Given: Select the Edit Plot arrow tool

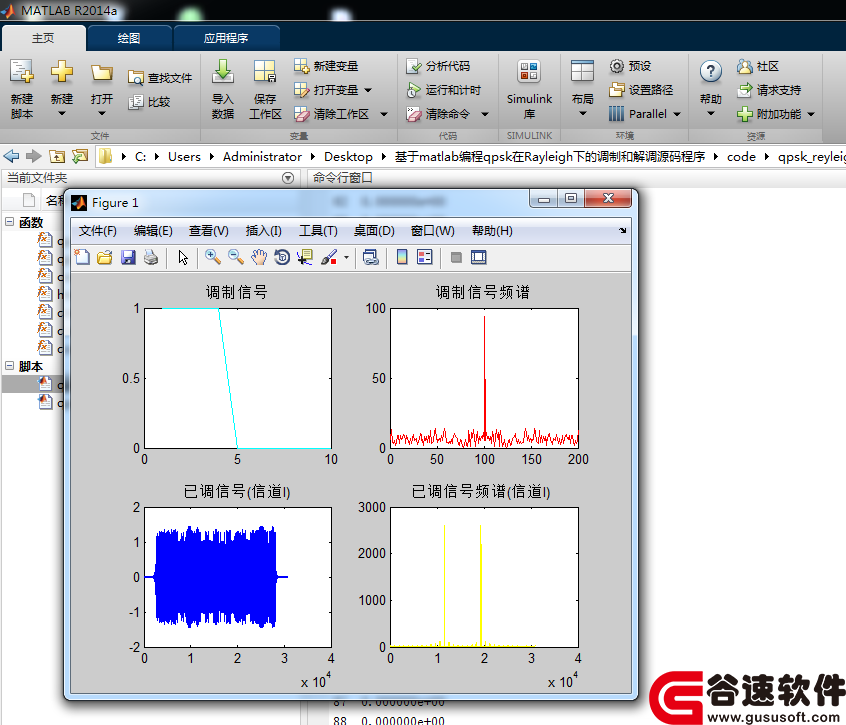Looking at the screenshot, I should [x=183, y=257].
